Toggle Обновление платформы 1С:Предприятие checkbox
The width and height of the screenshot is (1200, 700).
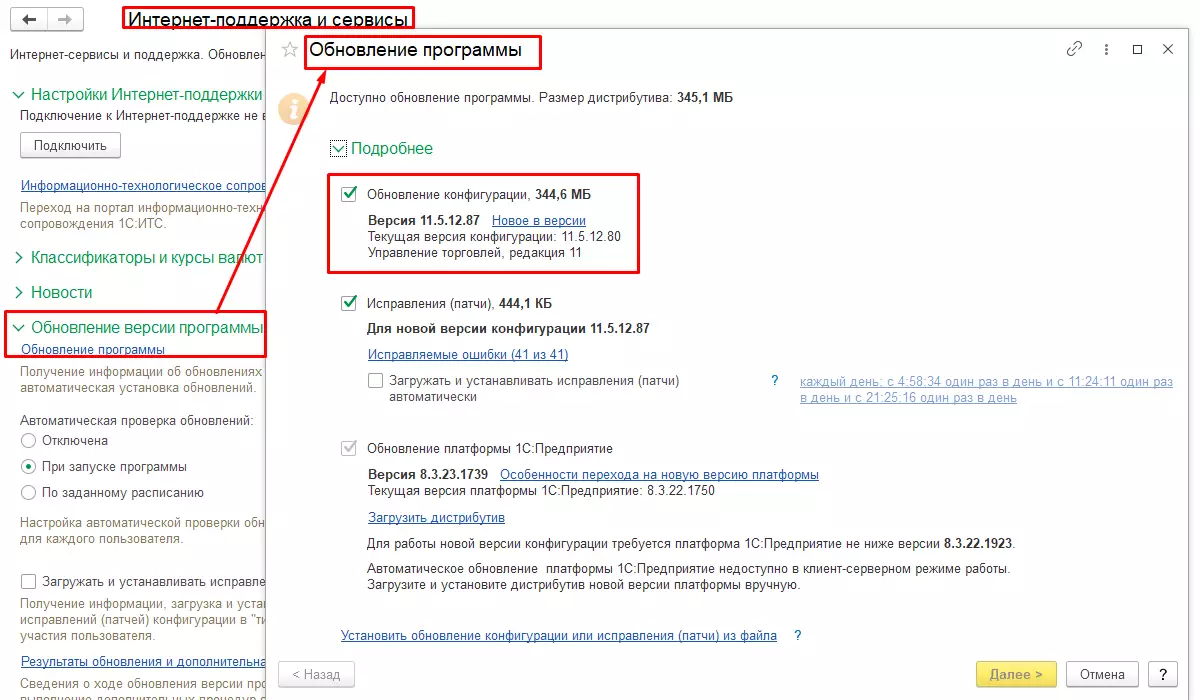click(x=349, y=448)
